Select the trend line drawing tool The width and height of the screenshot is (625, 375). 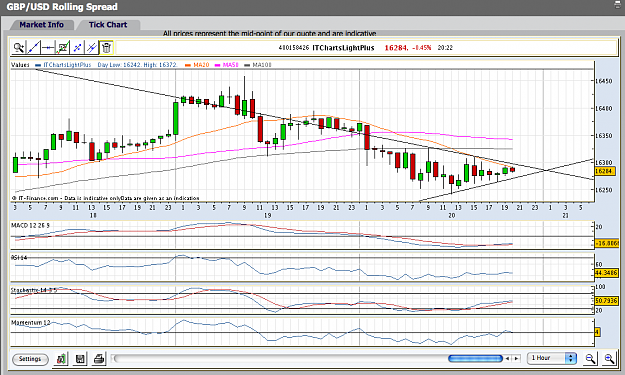[x=33, y=48]
